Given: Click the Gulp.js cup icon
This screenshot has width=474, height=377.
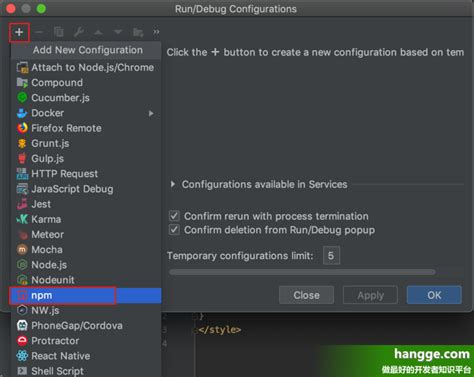Looking at the screenshot, I should point(22,158).
